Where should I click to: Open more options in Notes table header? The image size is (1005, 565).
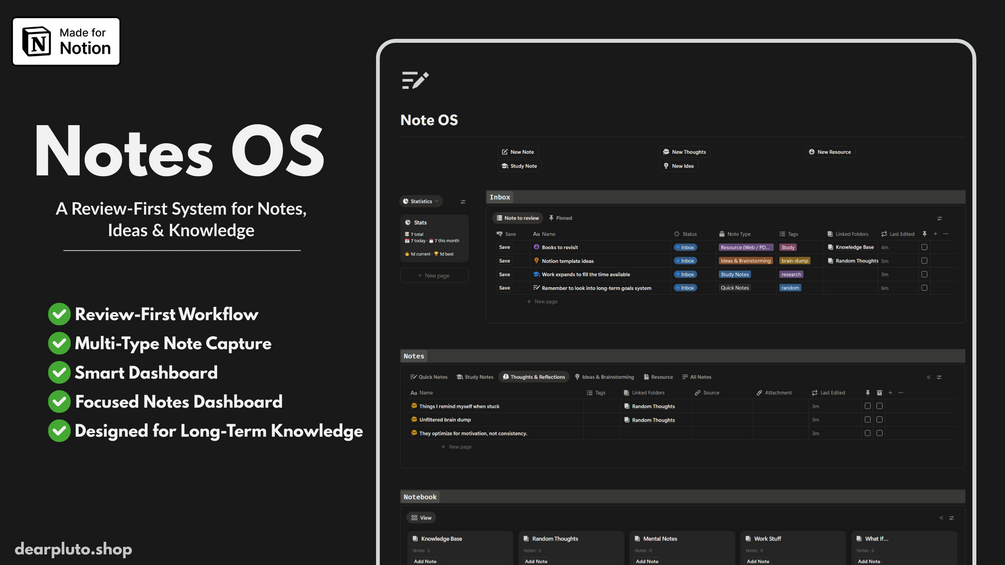click(x=901, y=393)
